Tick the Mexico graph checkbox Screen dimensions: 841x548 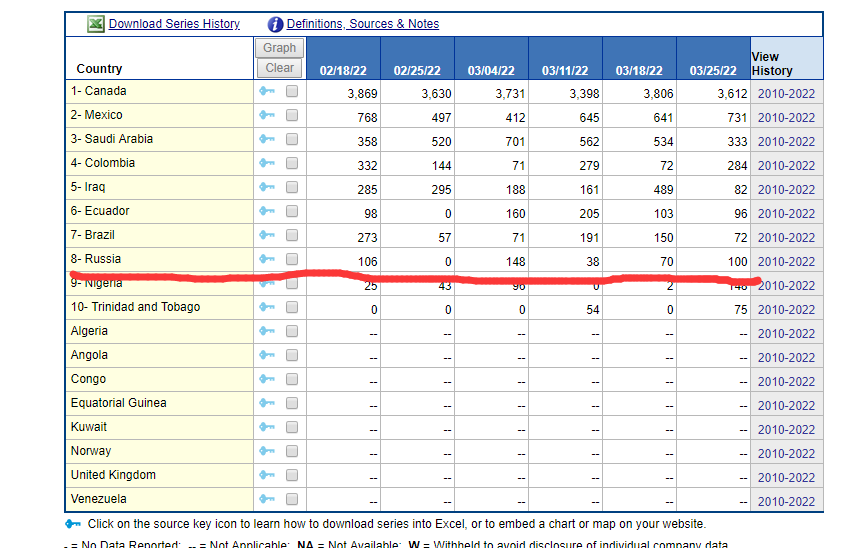pyautogui.click(x=292, y=115)
